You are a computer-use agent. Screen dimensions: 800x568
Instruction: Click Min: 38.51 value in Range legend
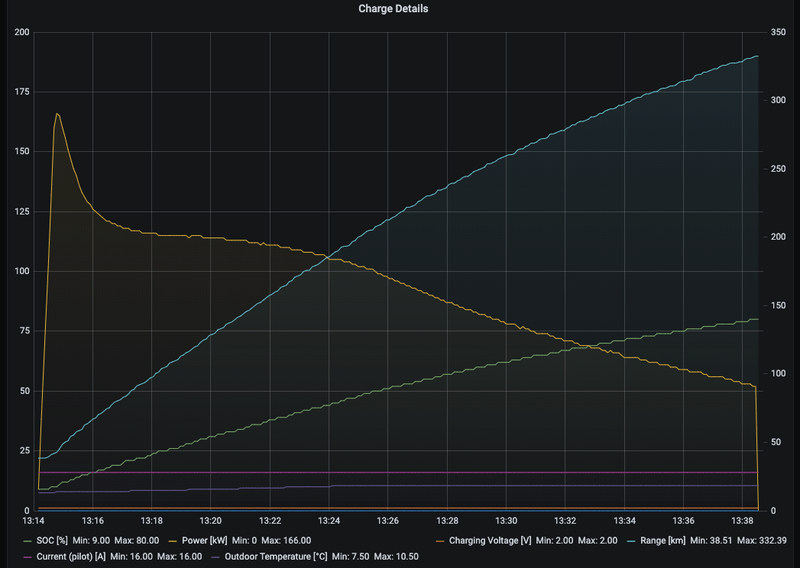tap(711, 540)
